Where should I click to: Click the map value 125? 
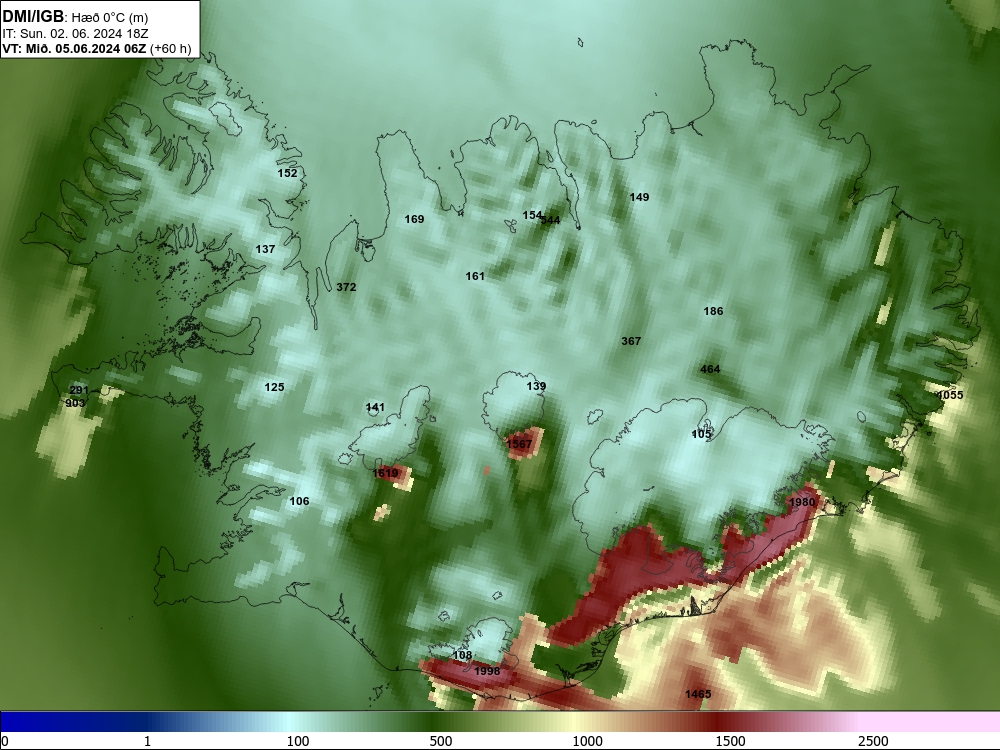click(274, 387)
